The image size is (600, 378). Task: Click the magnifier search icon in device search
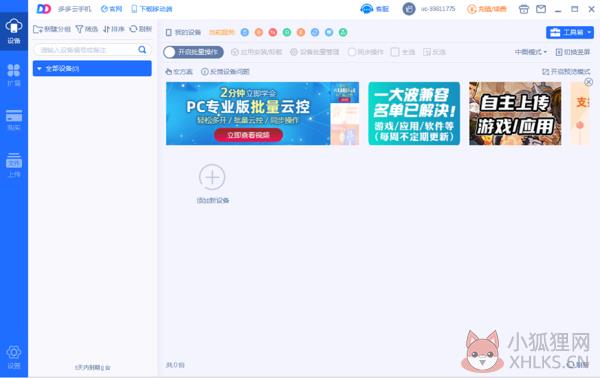coord(142,50)
